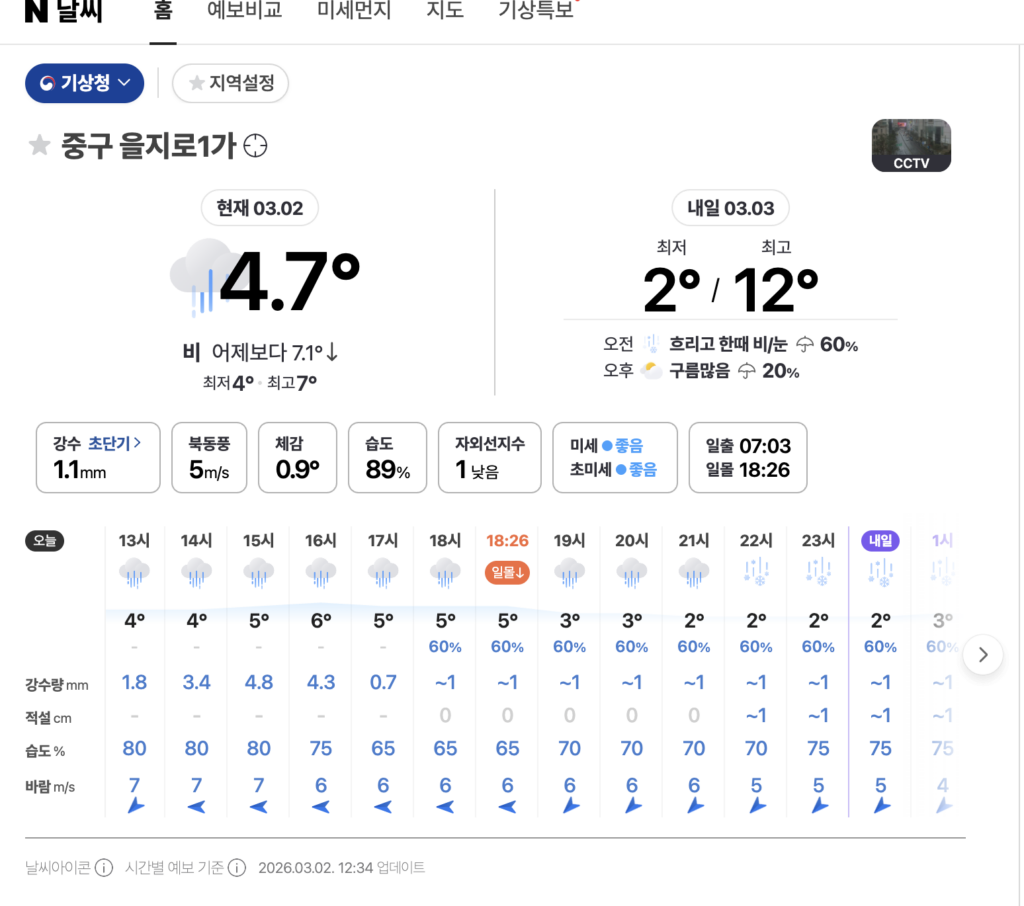Open the 기상특보 tab
This screenshot has height=906, width=1024.
(x=536, y=12)
